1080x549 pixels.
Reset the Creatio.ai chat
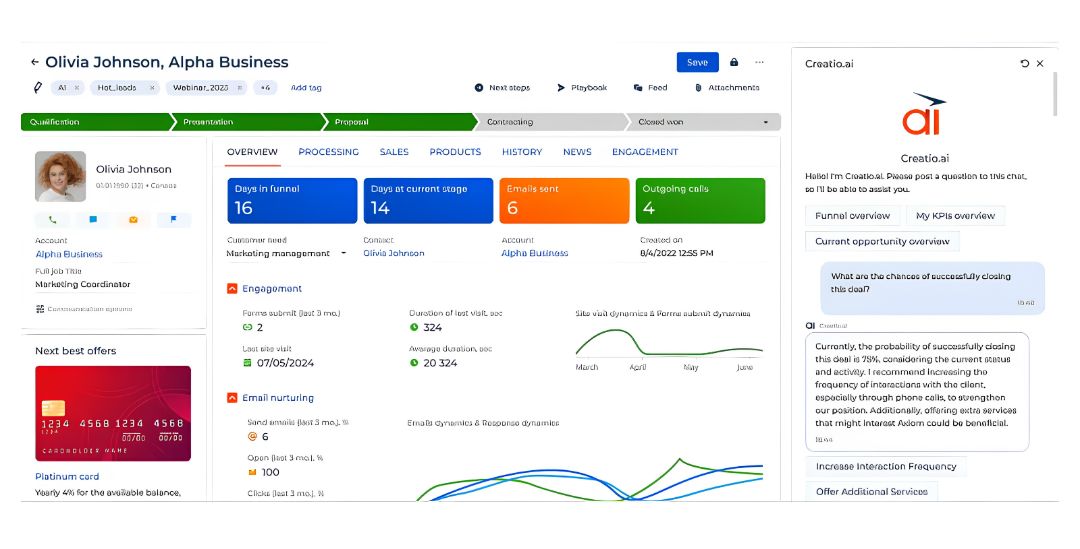pyautogui.click(x=1024, y=63)
